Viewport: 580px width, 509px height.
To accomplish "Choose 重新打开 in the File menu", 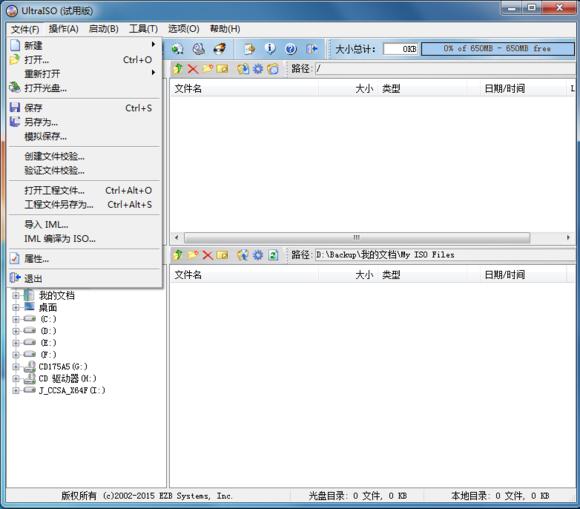I will tap(84, 74).
